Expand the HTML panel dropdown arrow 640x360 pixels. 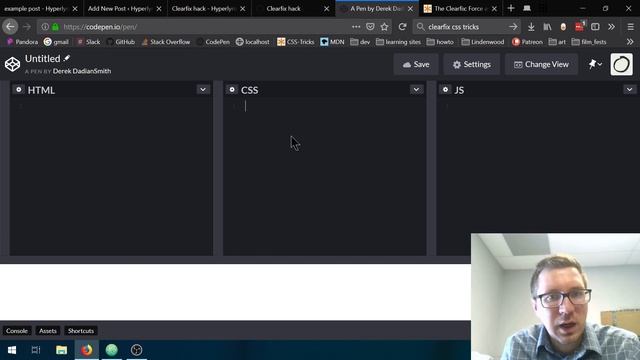pos(203,89)
